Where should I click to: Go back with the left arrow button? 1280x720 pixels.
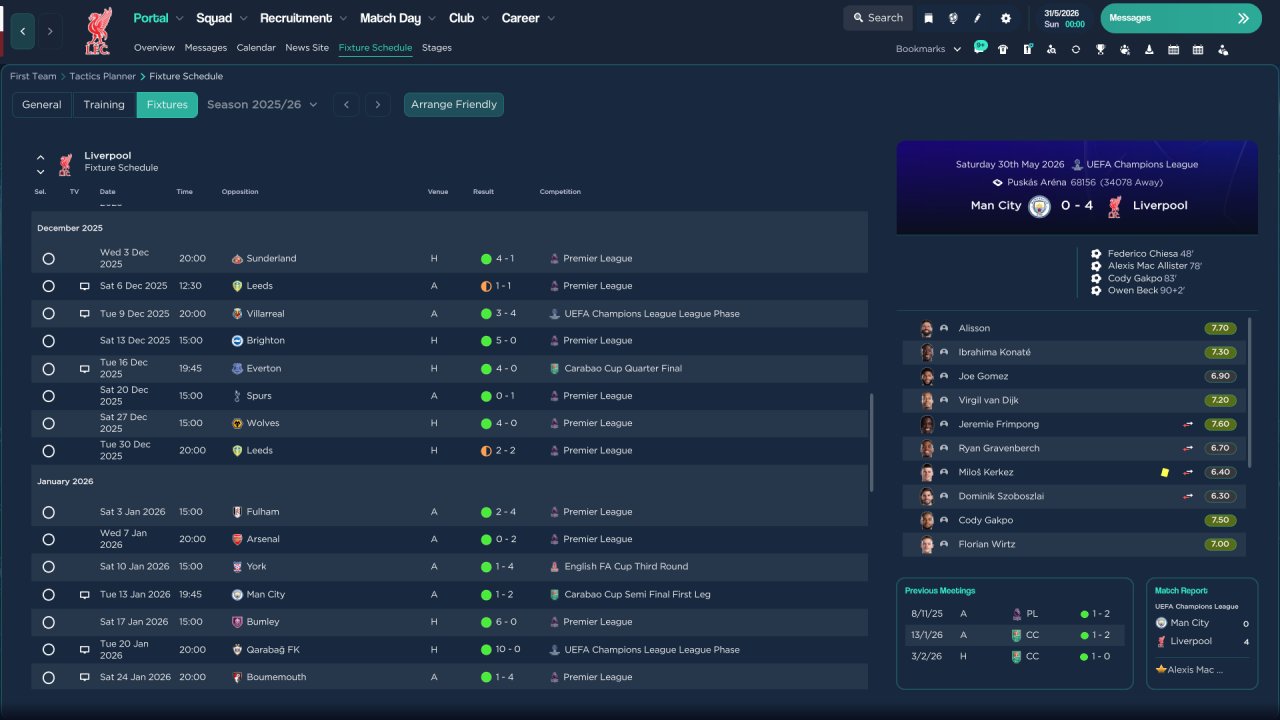(23, 31)
